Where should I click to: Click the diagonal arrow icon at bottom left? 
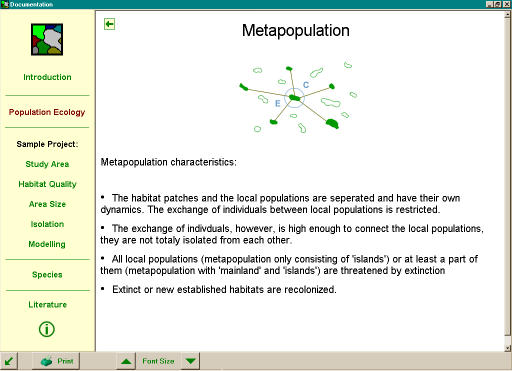(9, 361)
